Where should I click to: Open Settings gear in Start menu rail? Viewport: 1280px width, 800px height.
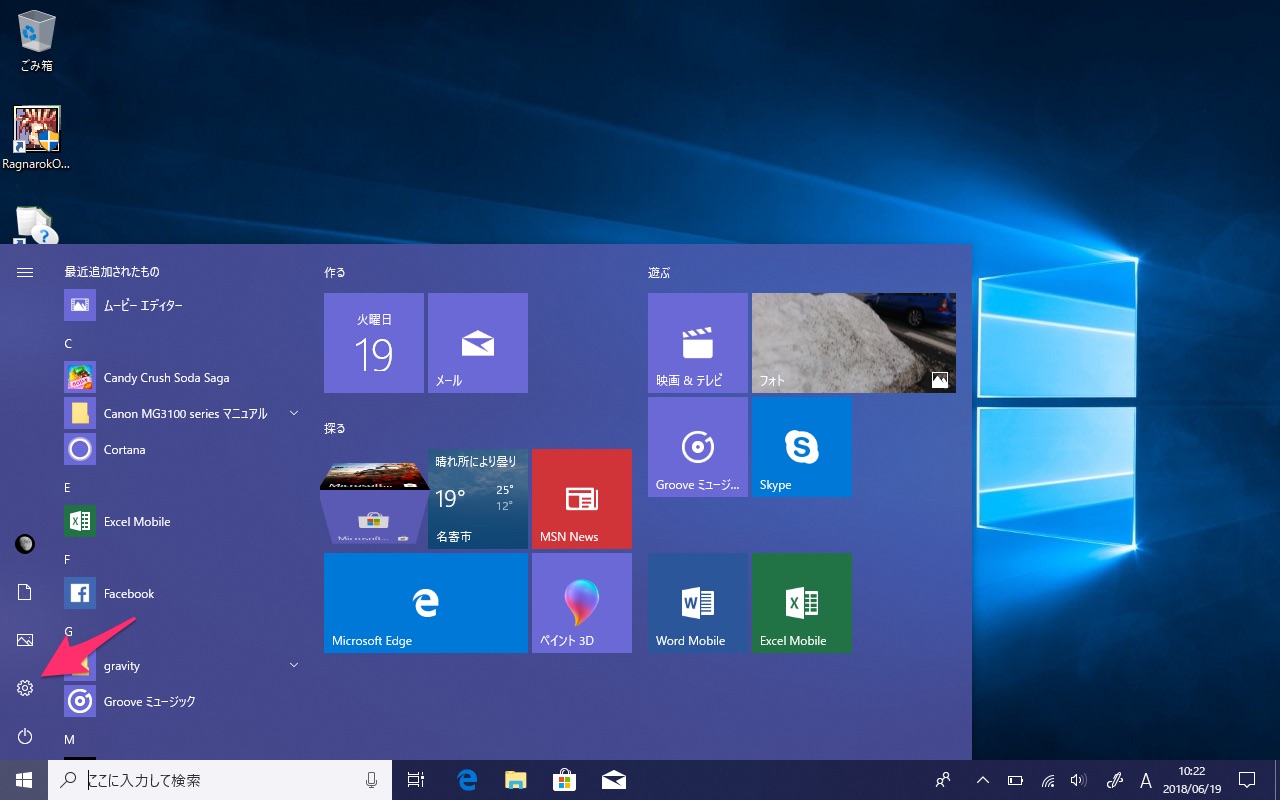pyautogui.click(x=25, y=688)
